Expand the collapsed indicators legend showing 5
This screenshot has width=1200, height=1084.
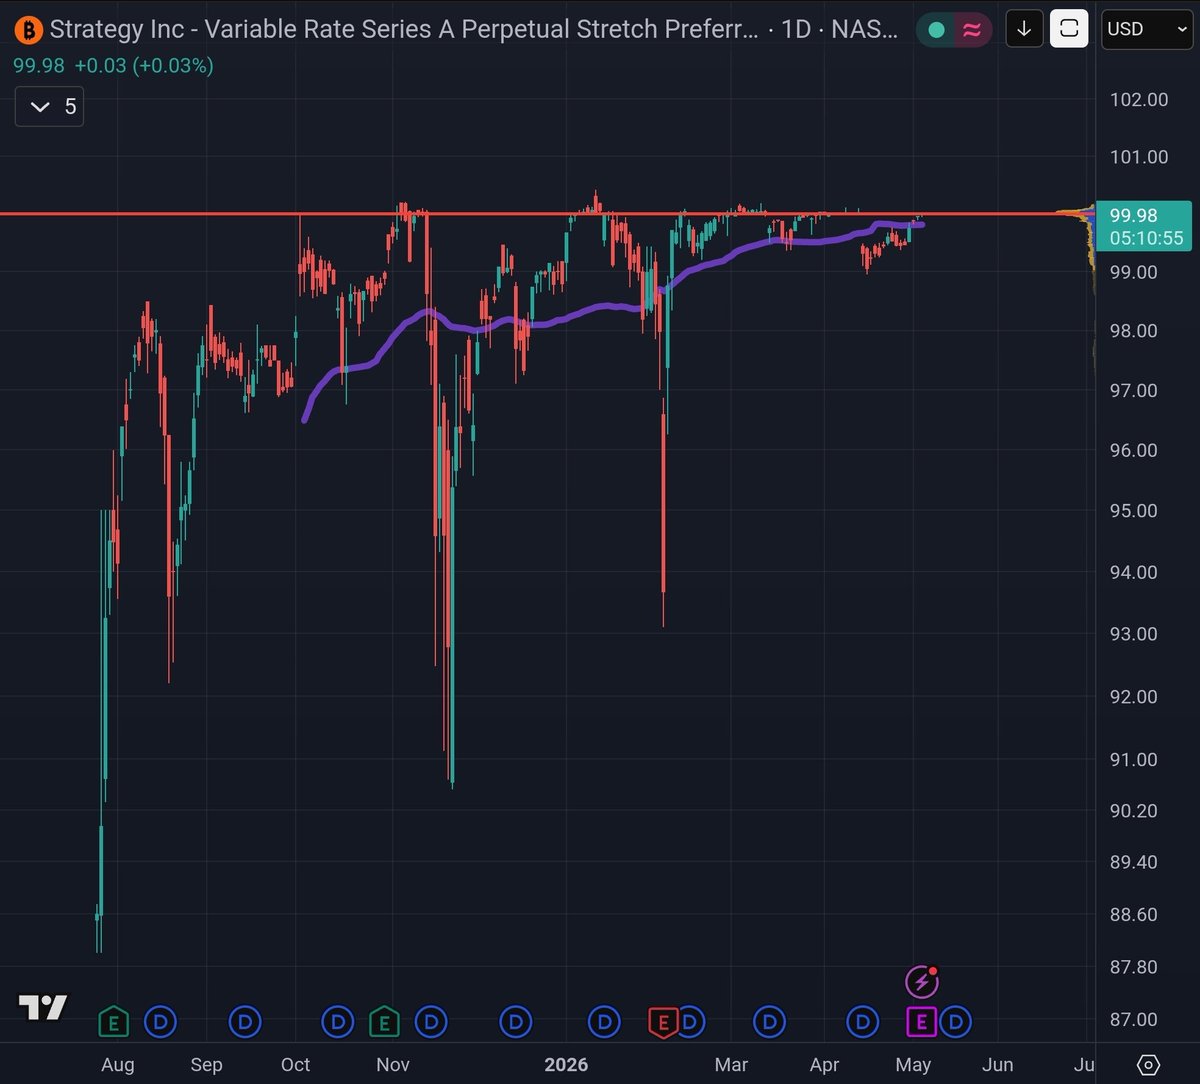point(49,106)
